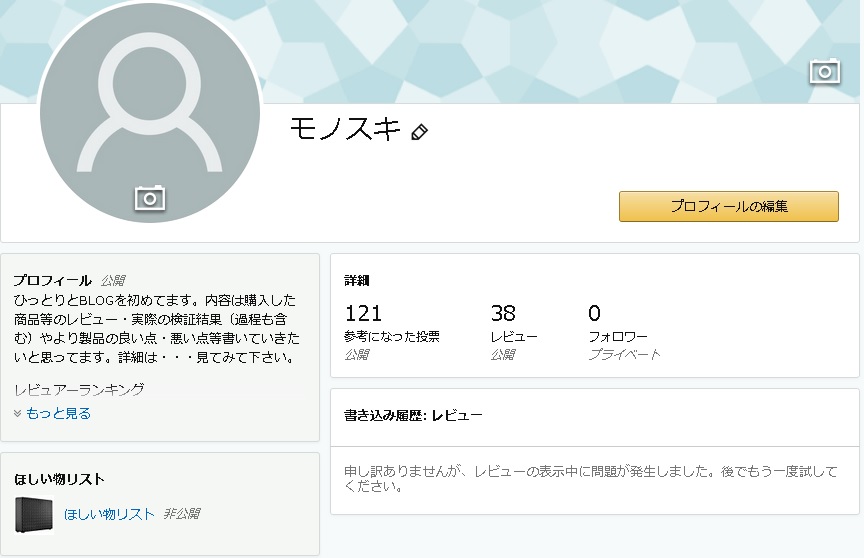Viewport: 864px width, 558px height.
Task: Click the ほしい物リスト section heading
Action: coord(59,480)
